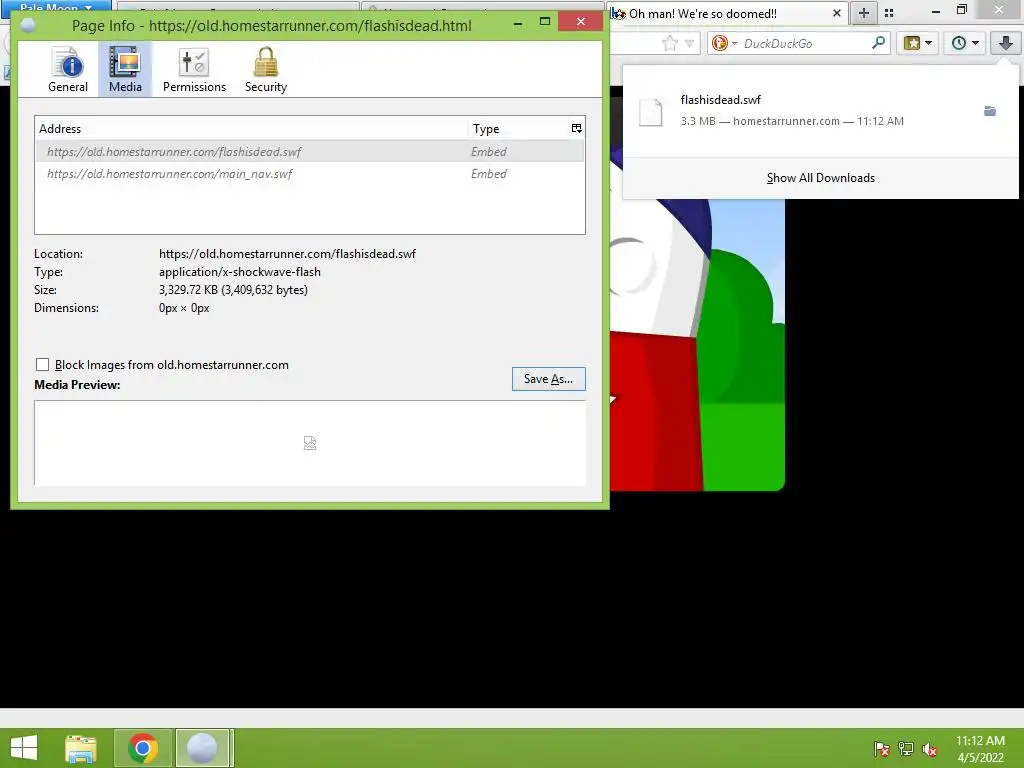
Task: Select the flashisdead.swf row in address list
Action: pyautogui.click(x=310, y=152)
